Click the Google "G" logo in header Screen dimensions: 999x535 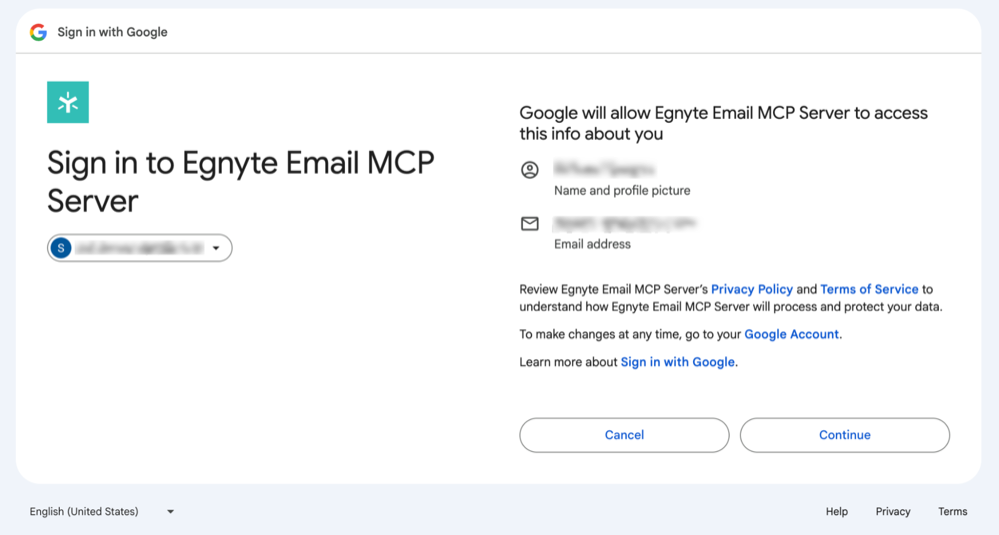coord(39,32)
